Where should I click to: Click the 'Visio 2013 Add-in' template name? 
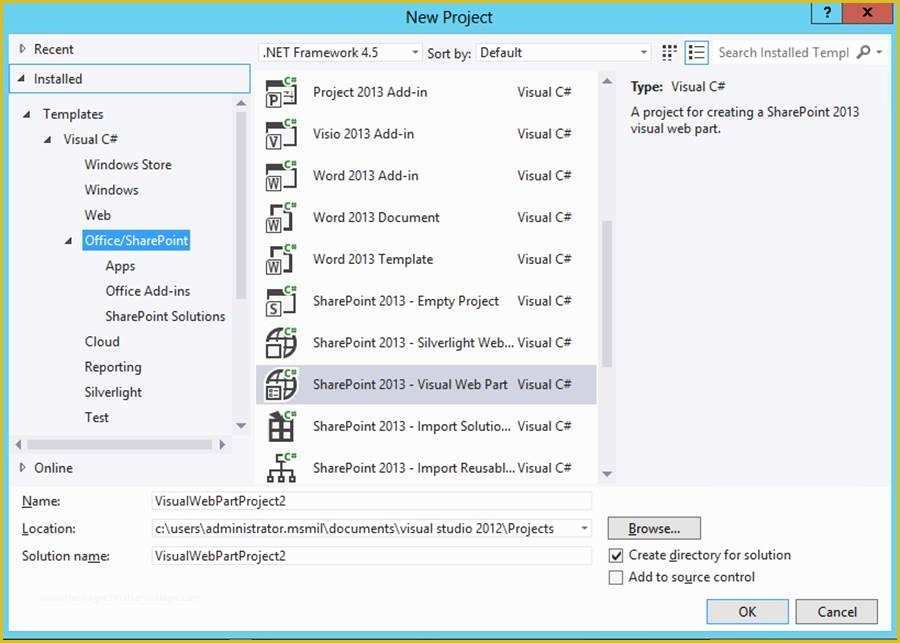pyautogui.click(x=363, y=134)
